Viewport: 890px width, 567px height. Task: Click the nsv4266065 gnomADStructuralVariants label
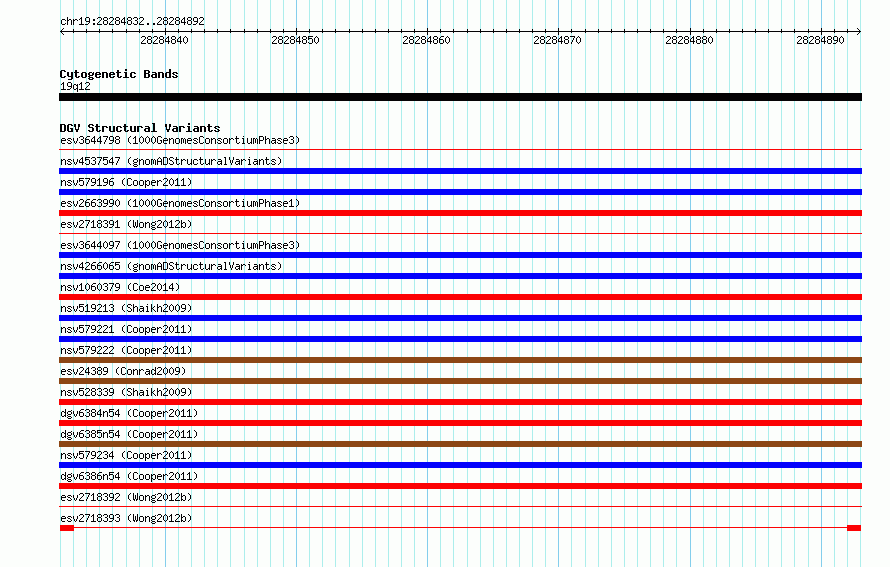click(171, 266)
